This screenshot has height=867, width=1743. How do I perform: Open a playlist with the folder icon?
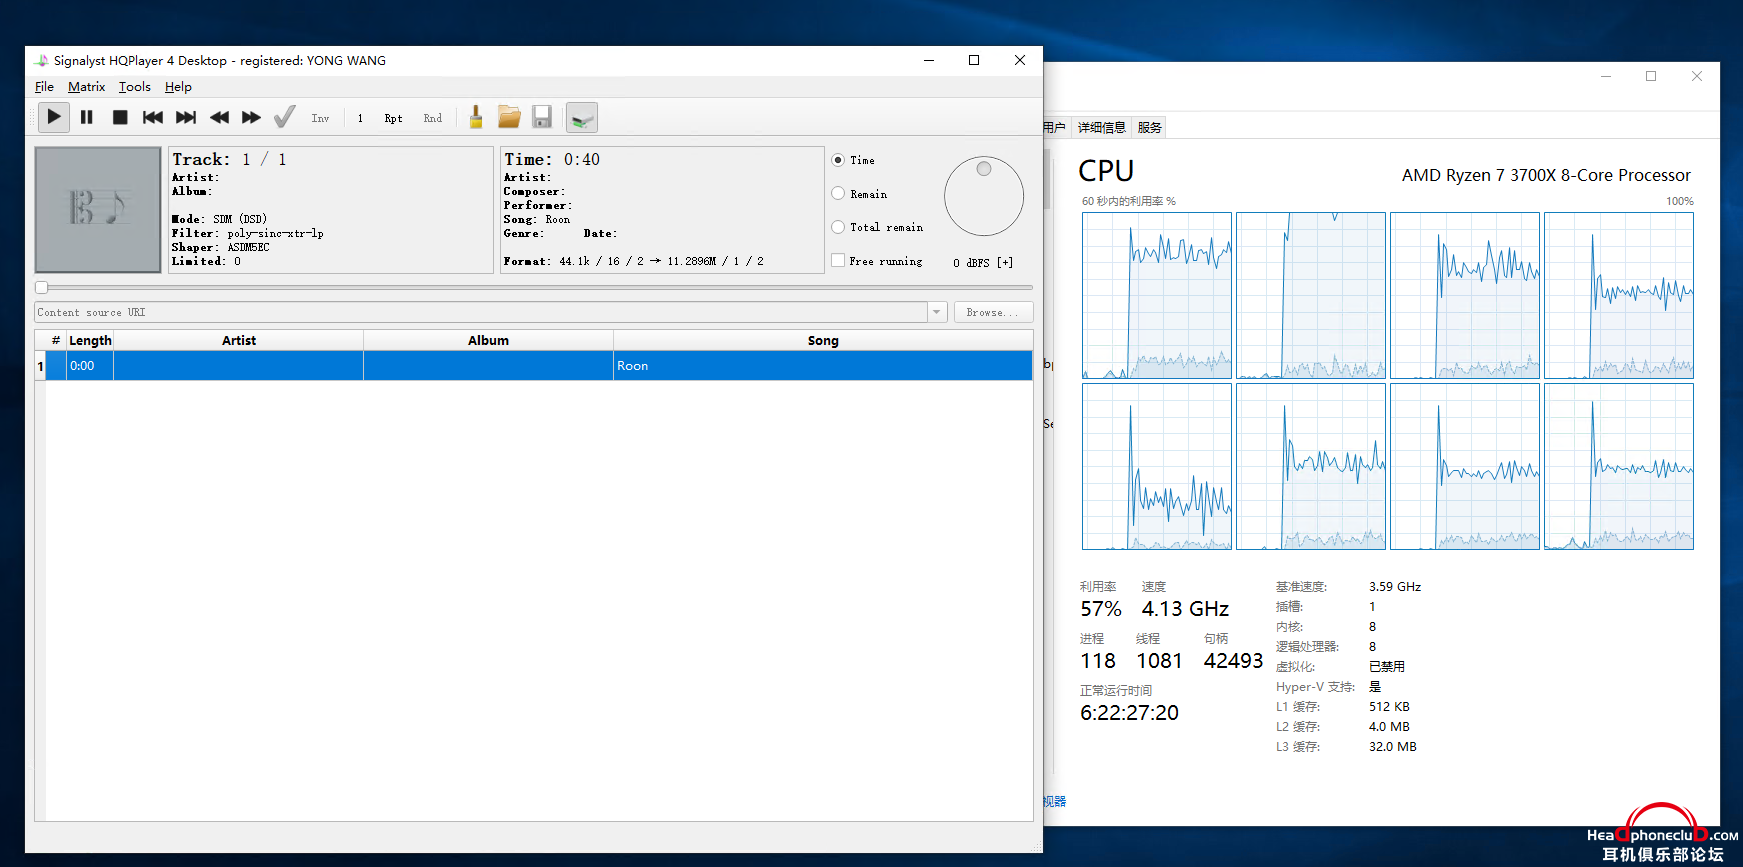tap(509, 118)
